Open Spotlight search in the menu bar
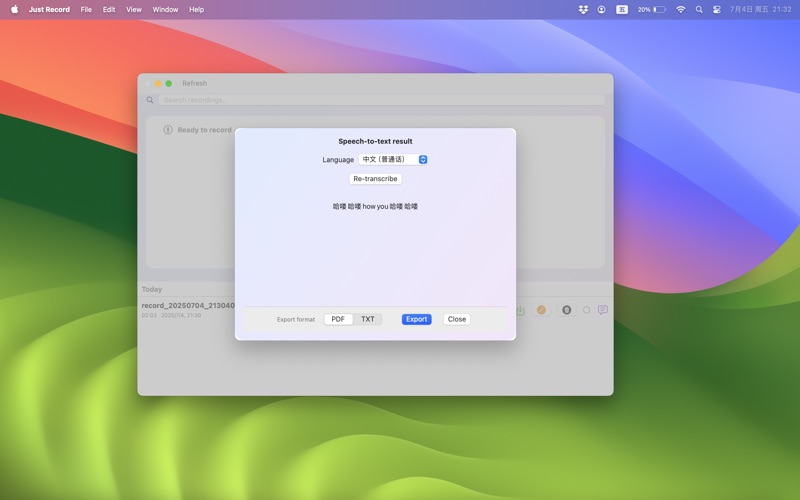800x500 pixels. (x=699, y=9)
